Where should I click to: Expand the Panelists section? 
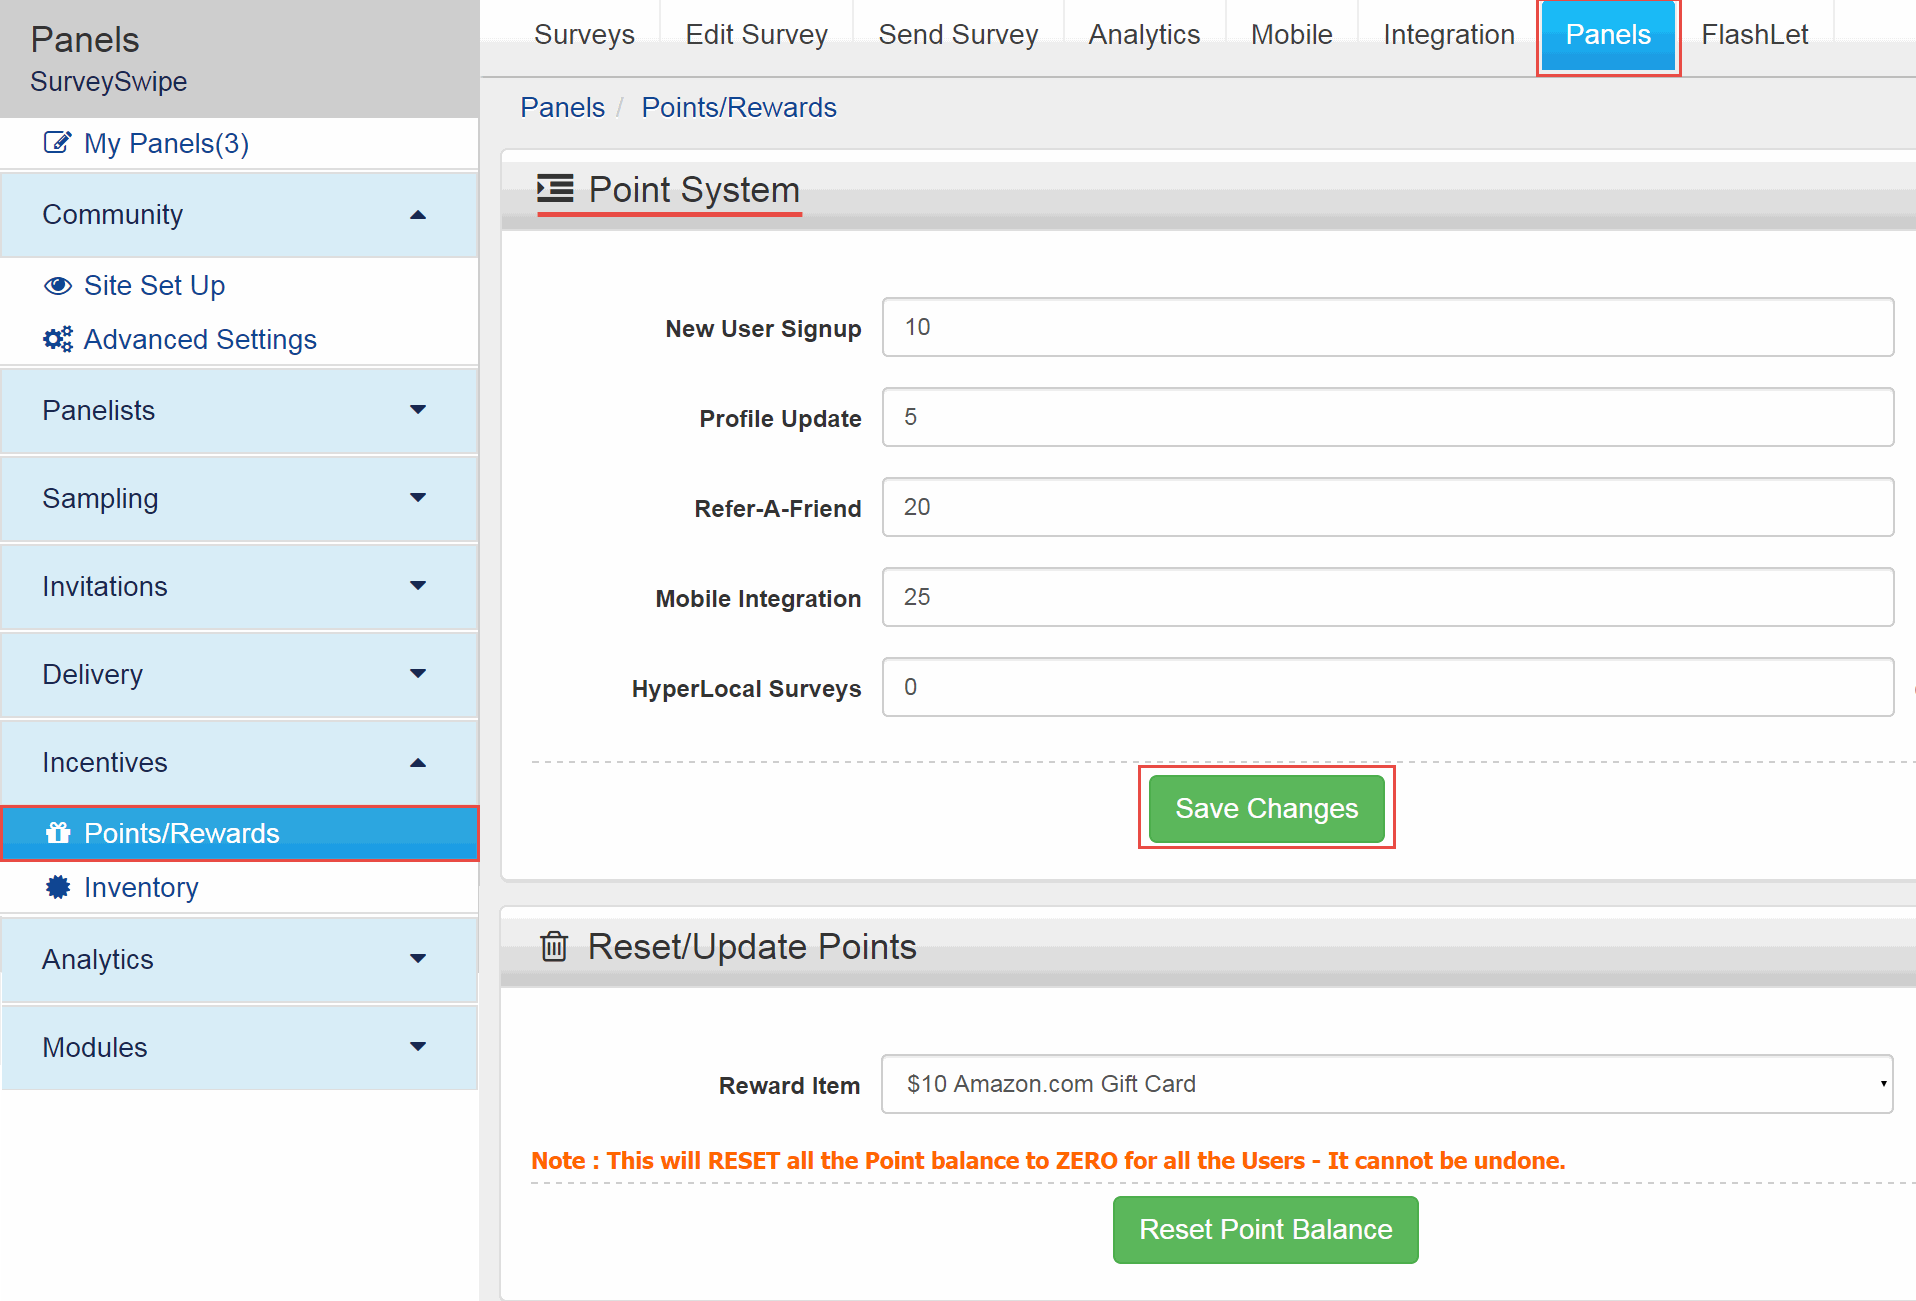pyautogui.click(x=418, y=410)
